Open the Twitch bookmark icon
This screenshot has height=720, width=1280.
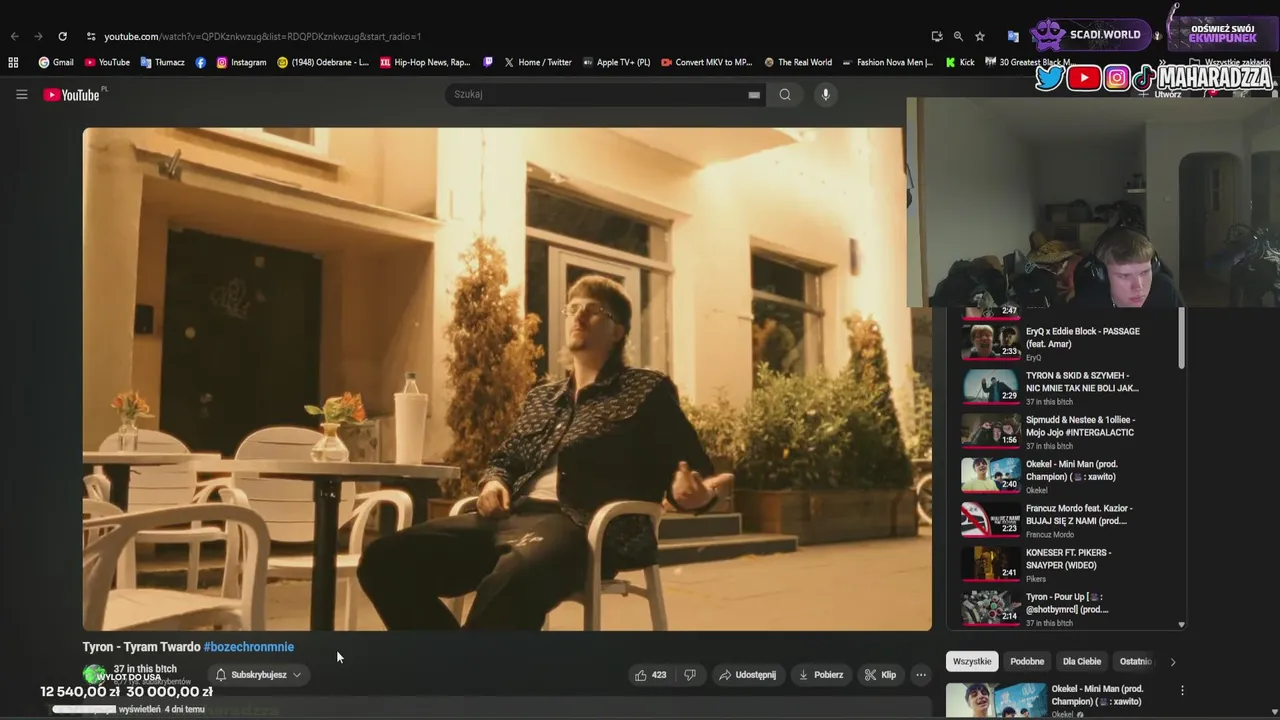tap(488, 62)
